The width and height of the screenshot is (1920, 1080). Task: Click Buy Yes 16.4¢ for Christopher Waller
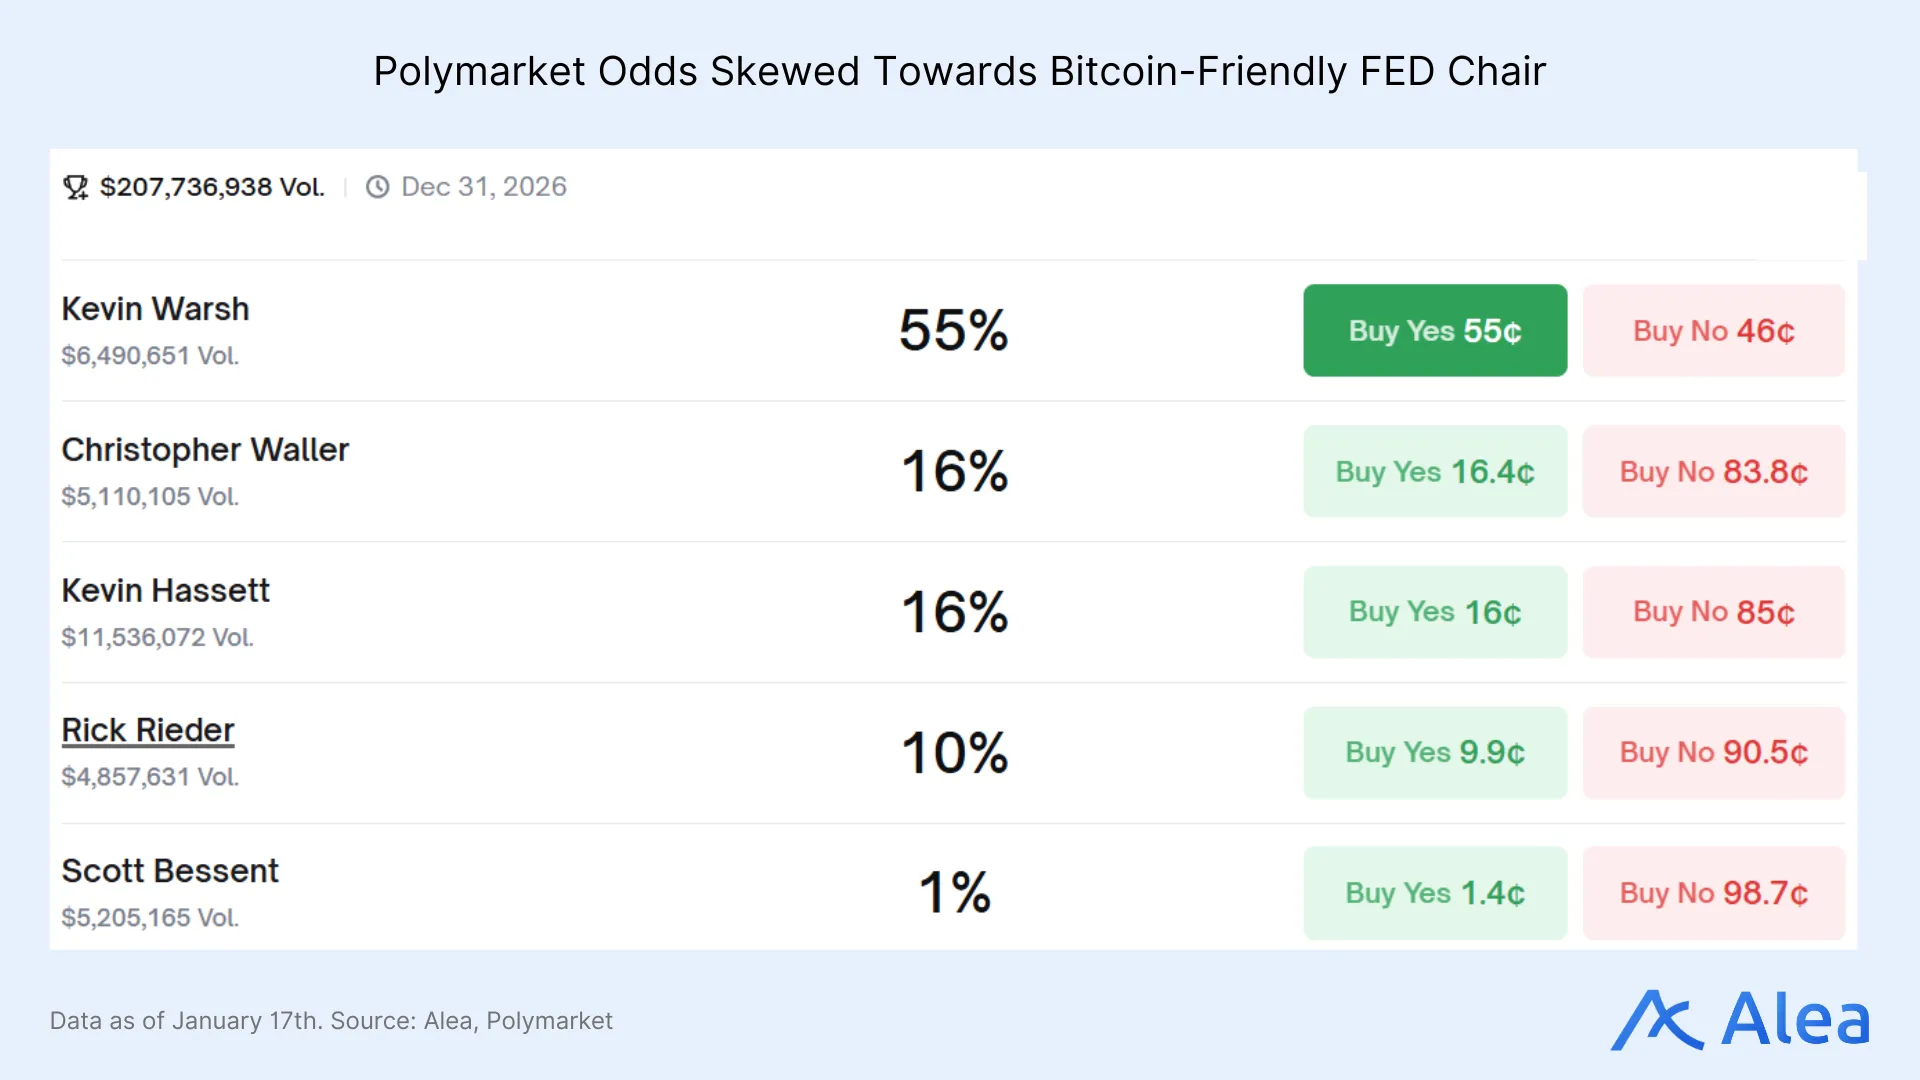coord(1434,471)
